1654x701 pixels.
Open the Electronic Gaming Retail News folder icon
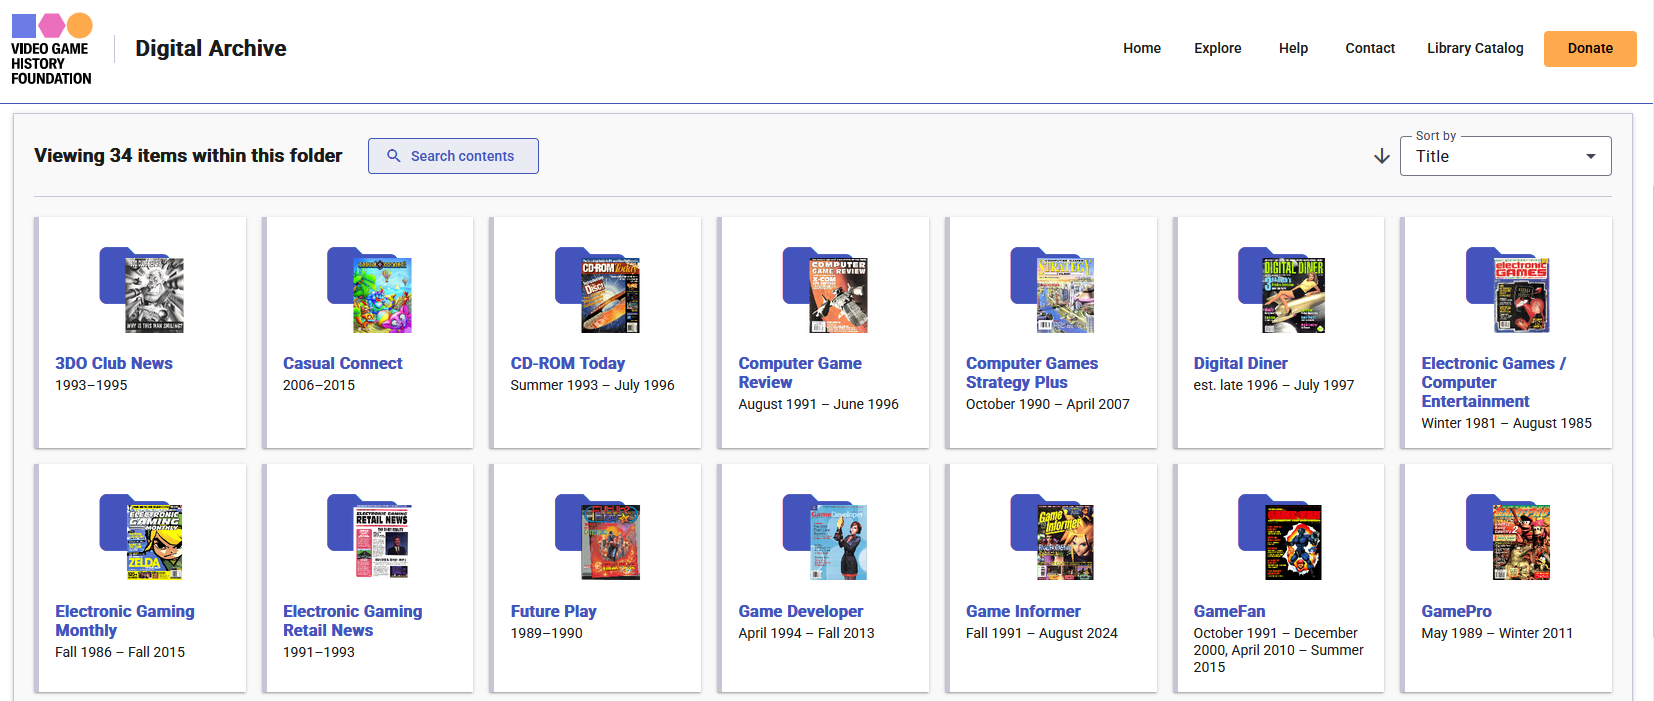(369, 537)
